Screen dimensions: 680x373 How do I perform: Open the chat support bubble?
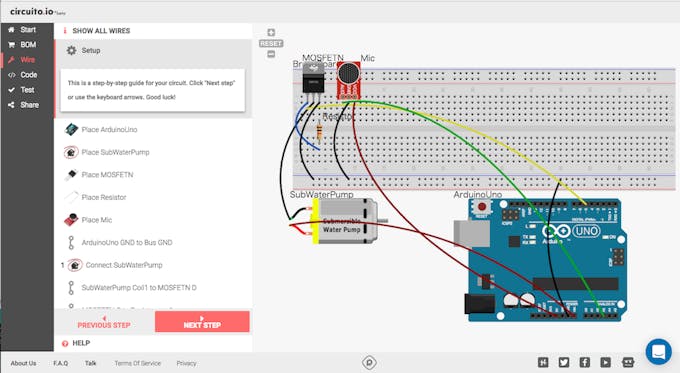pos(658,351)
